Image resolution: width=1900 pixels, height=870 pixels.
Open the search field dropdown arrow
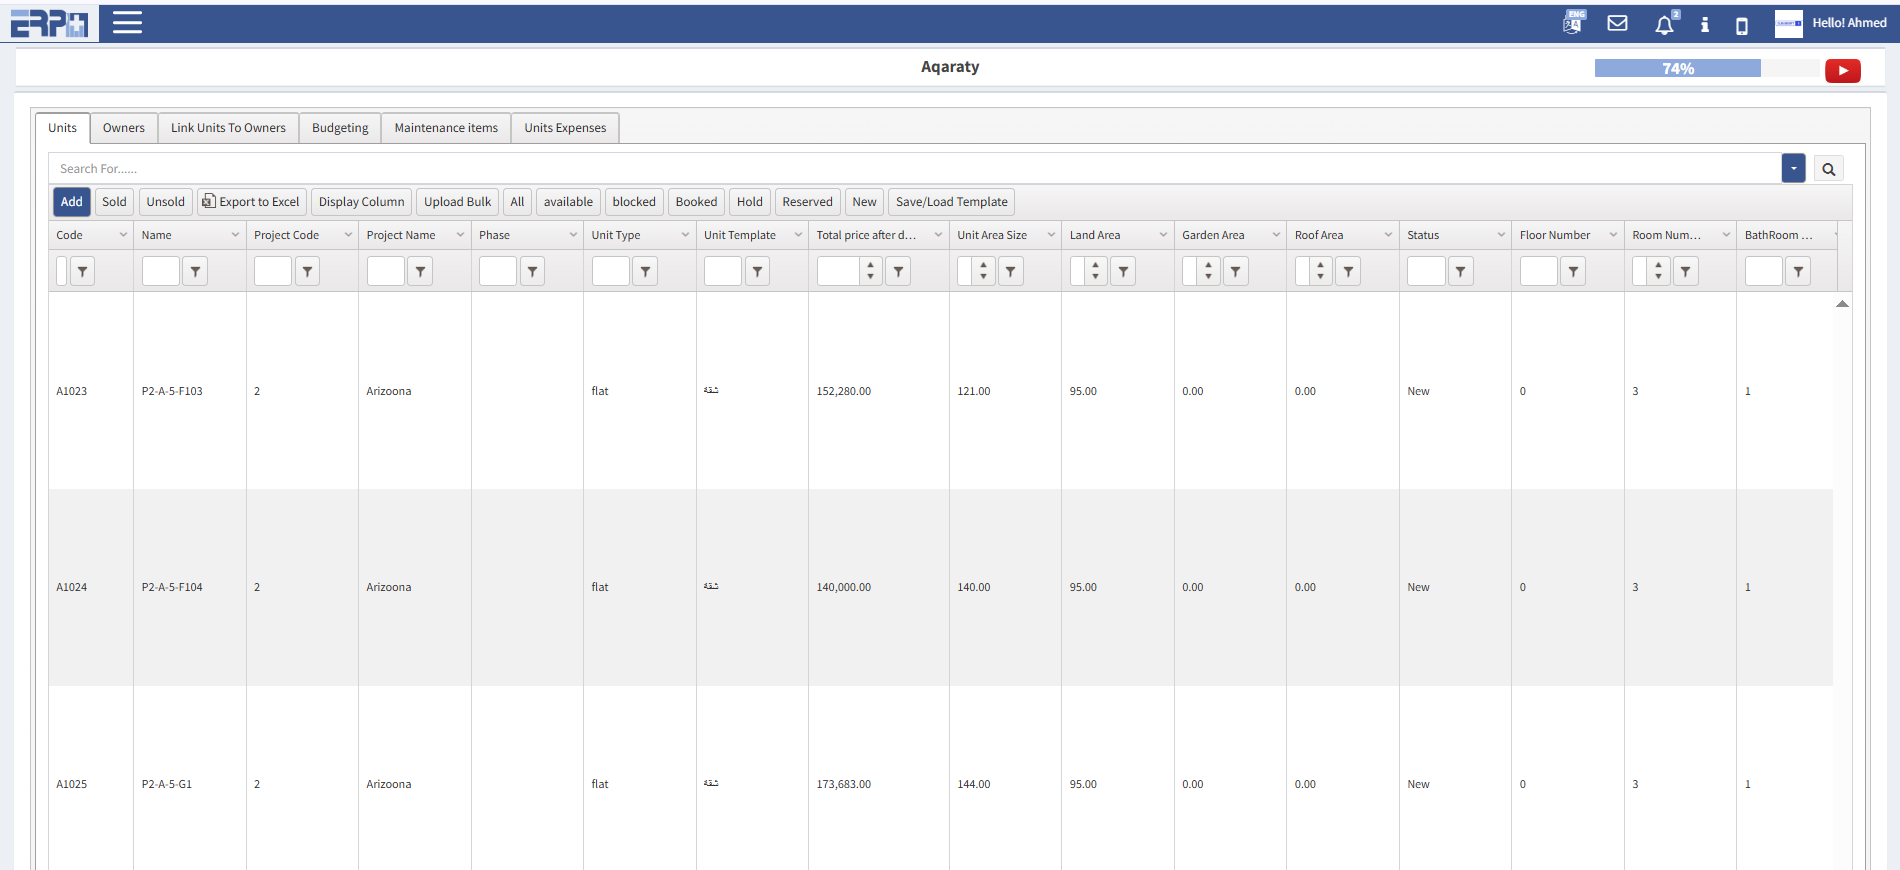pyautogui.click(x=1793, y=169)
